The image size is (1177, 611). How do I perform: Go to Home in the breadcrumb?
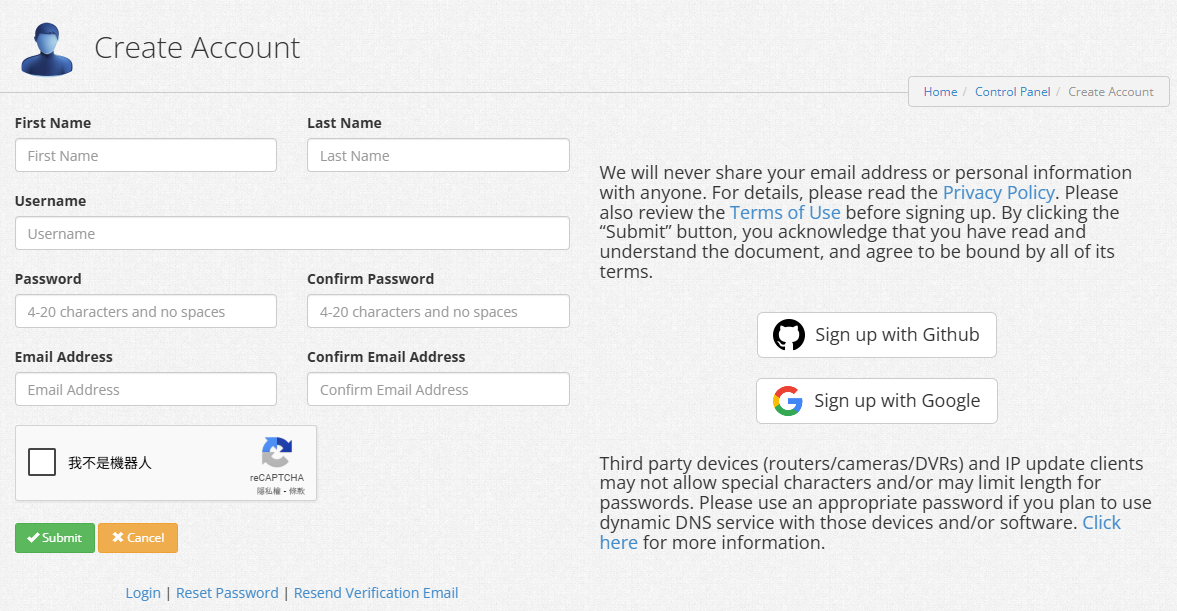coord(940,92)
